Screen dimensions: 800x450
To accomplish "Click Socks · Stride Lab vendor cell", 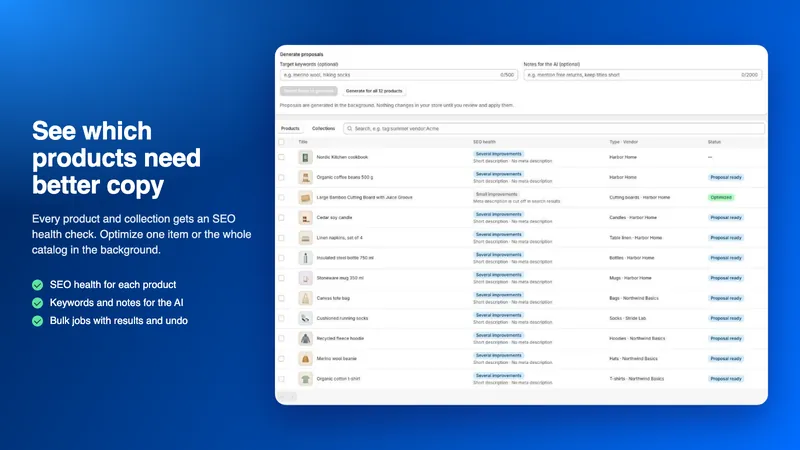I will [628, 318].
